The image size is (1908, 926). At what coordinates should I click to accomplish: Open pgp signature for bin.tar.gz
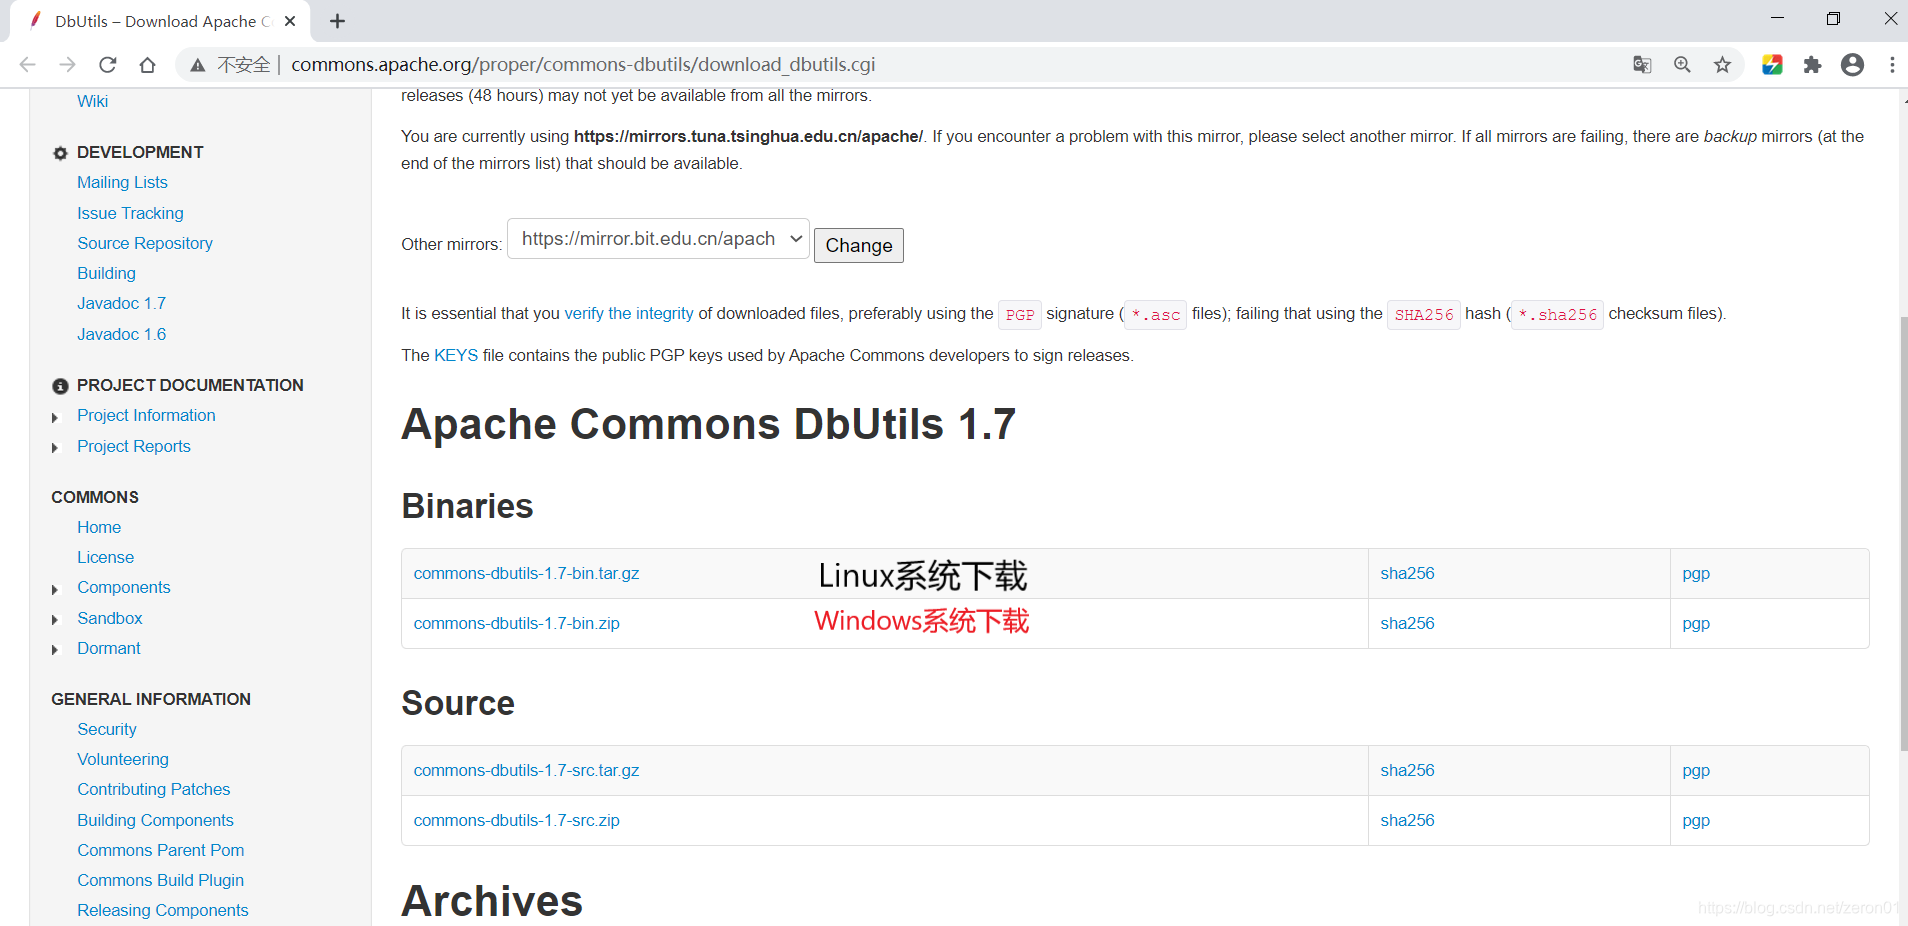pyautogui.click(x=1696, y=573)
